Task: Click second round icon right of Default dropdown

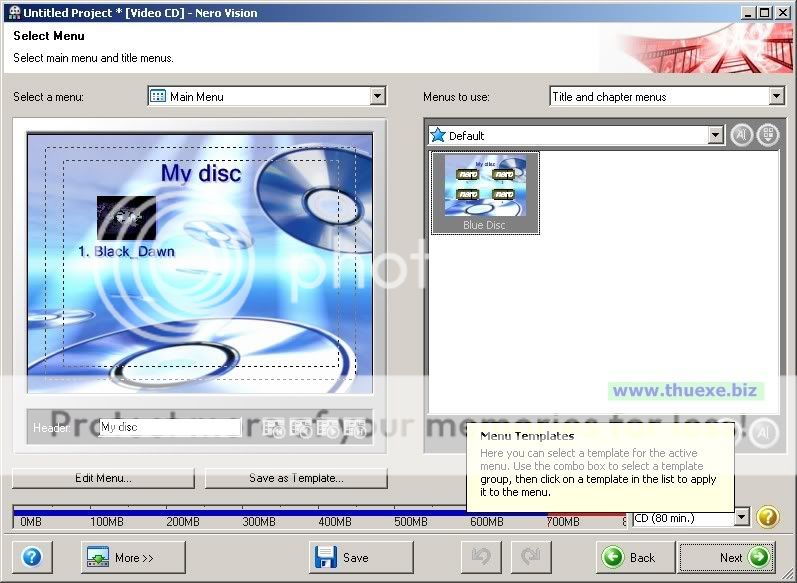Action: tap(768, 135)
